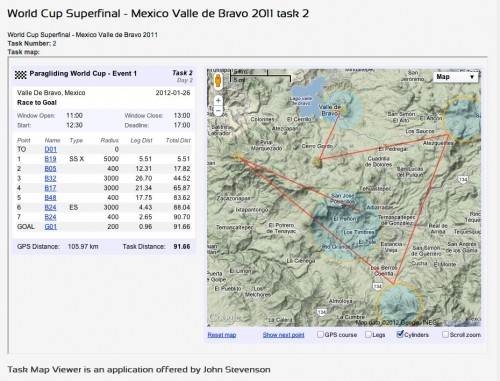Open the B32 waypoint link
500x381 pixels.
[50, 178]
